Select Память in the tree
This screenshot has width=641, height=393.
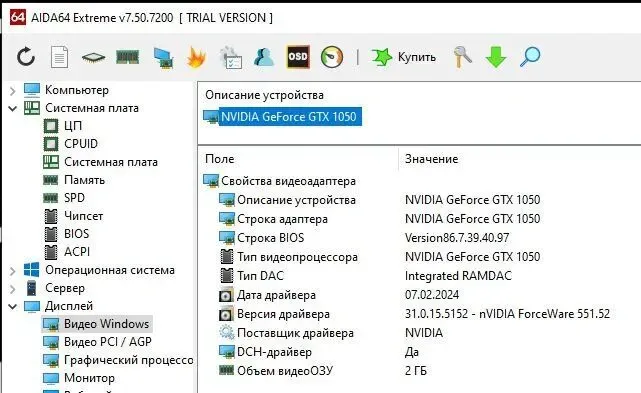point(84,180)
